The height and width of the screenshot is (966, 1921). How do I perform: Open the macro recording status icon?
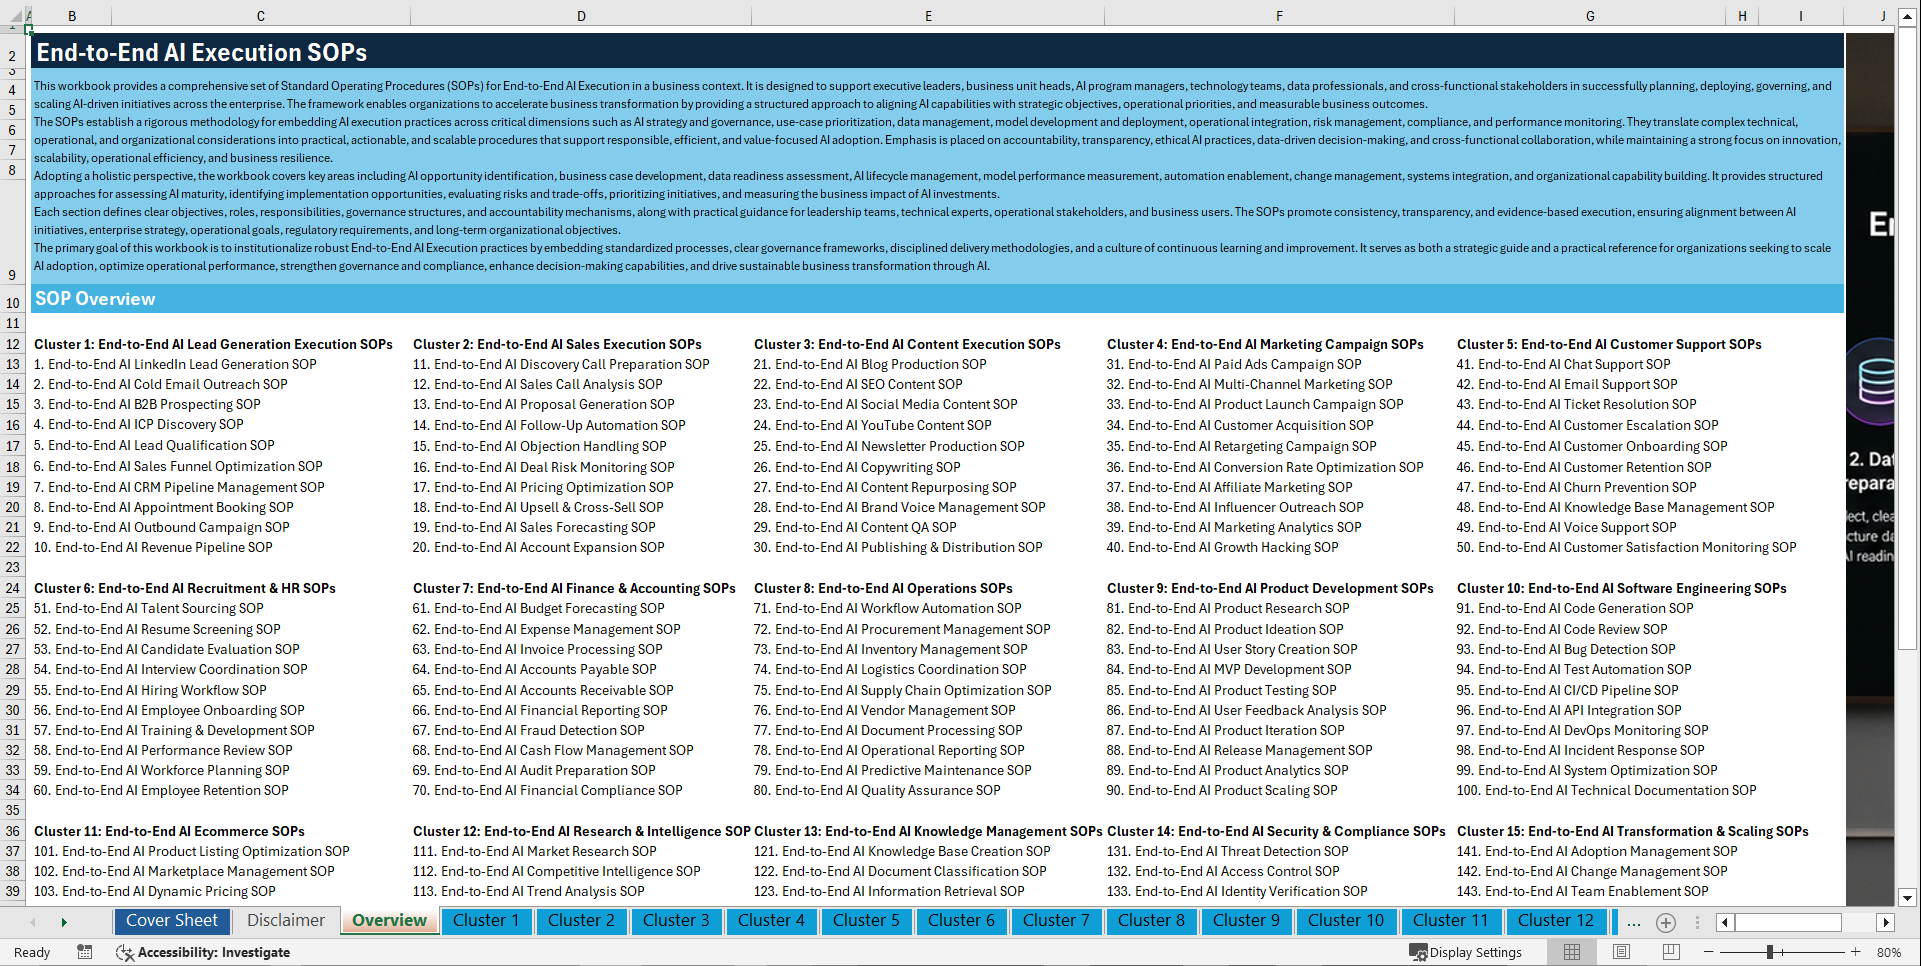85,952
